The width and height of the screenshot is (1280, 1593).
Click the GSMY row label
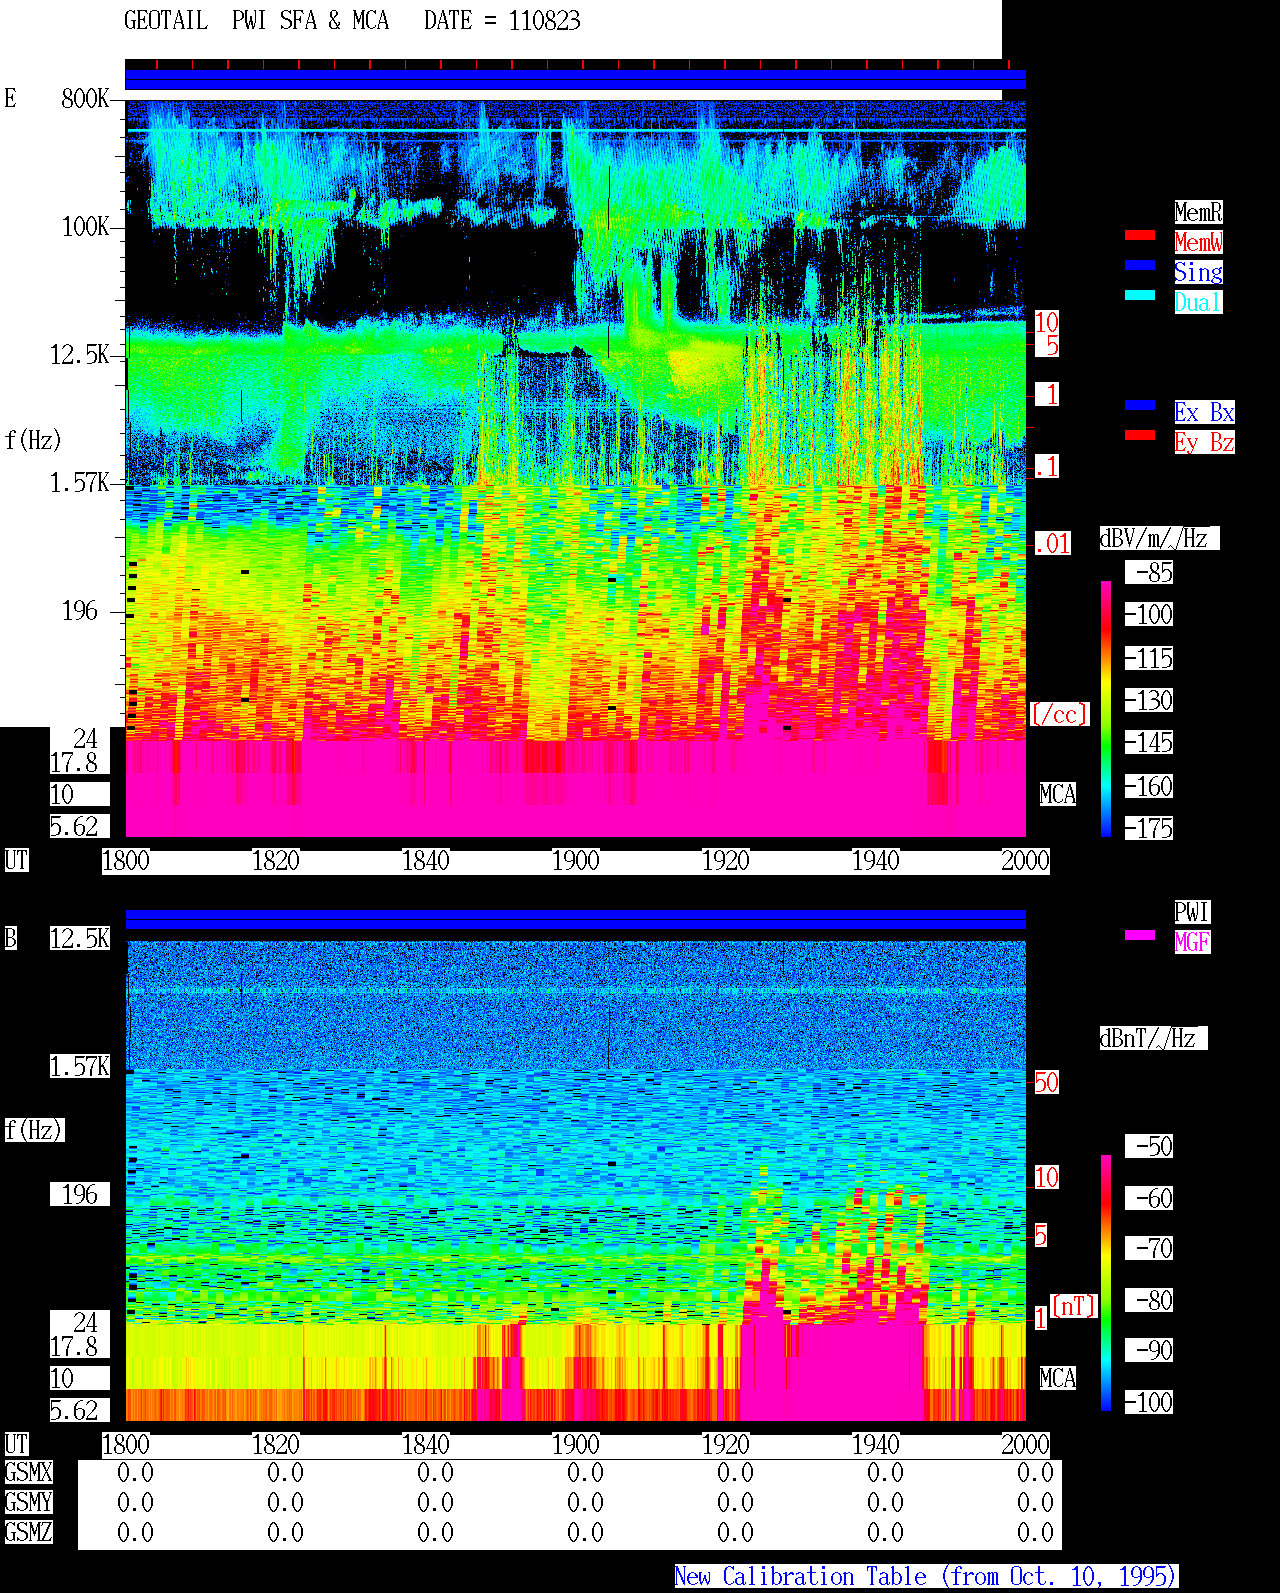(28, 1502)
